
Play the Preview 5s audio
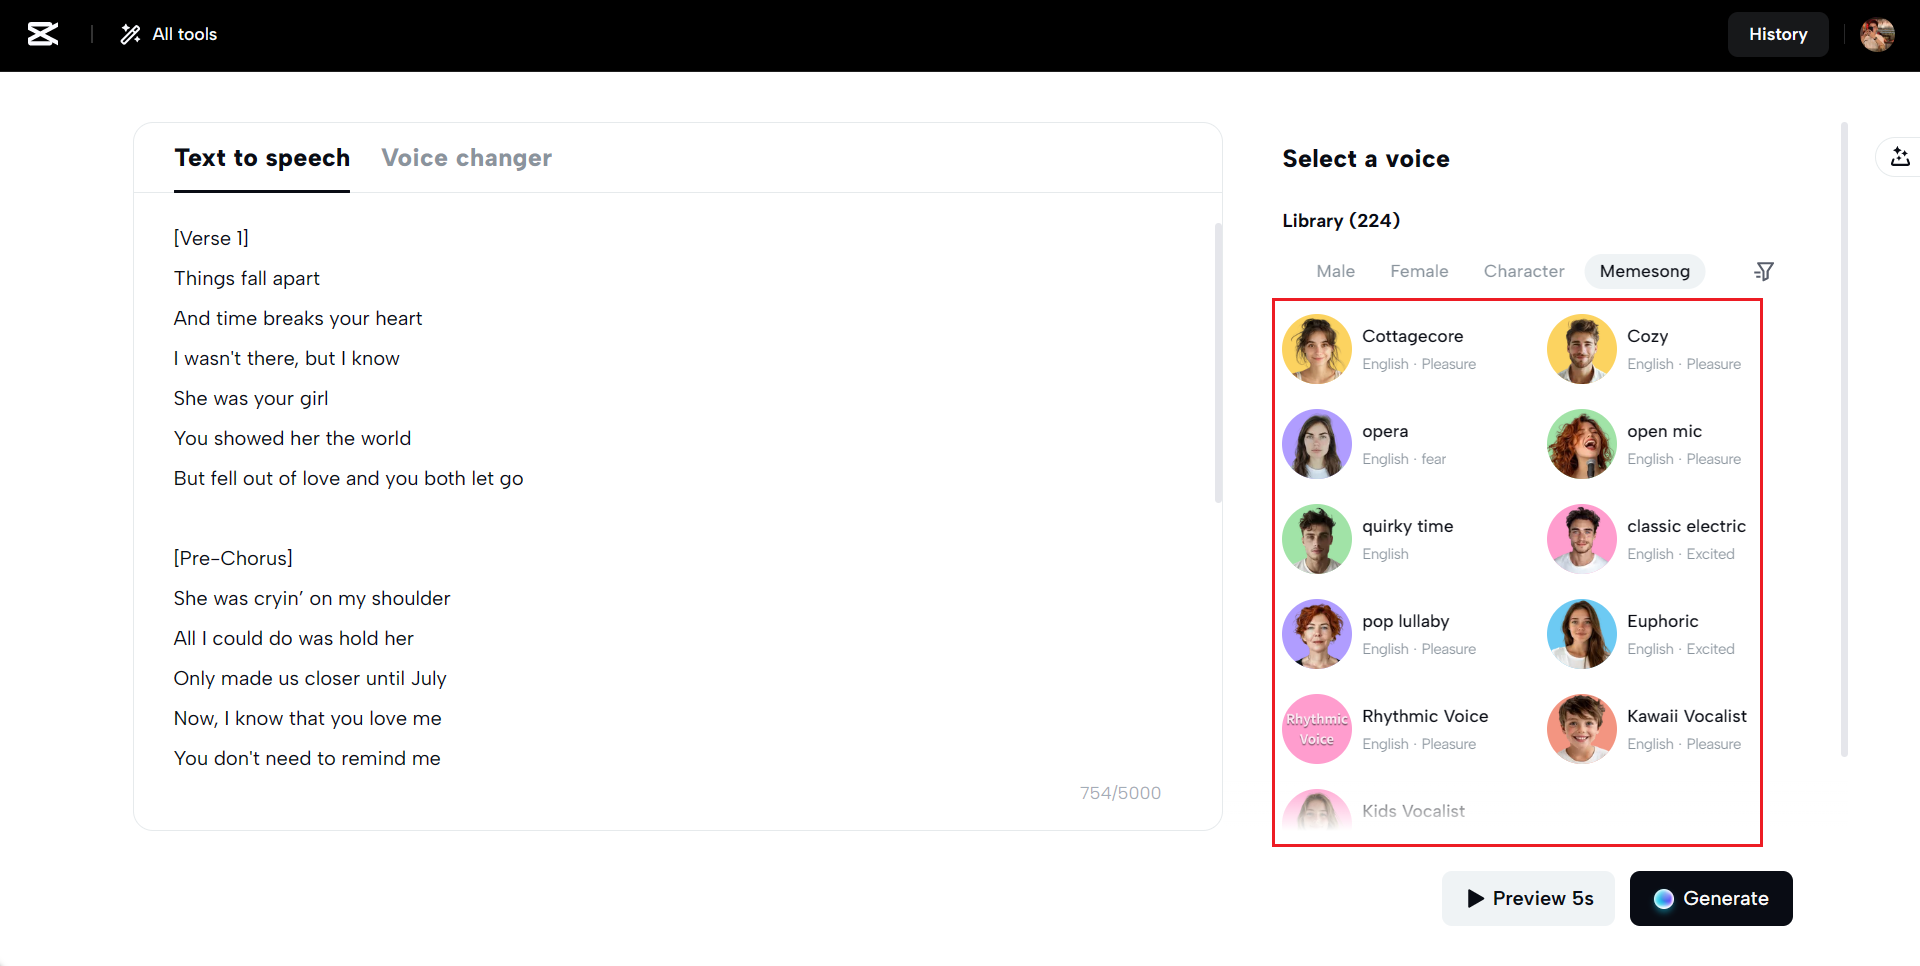click(1528, 898)
